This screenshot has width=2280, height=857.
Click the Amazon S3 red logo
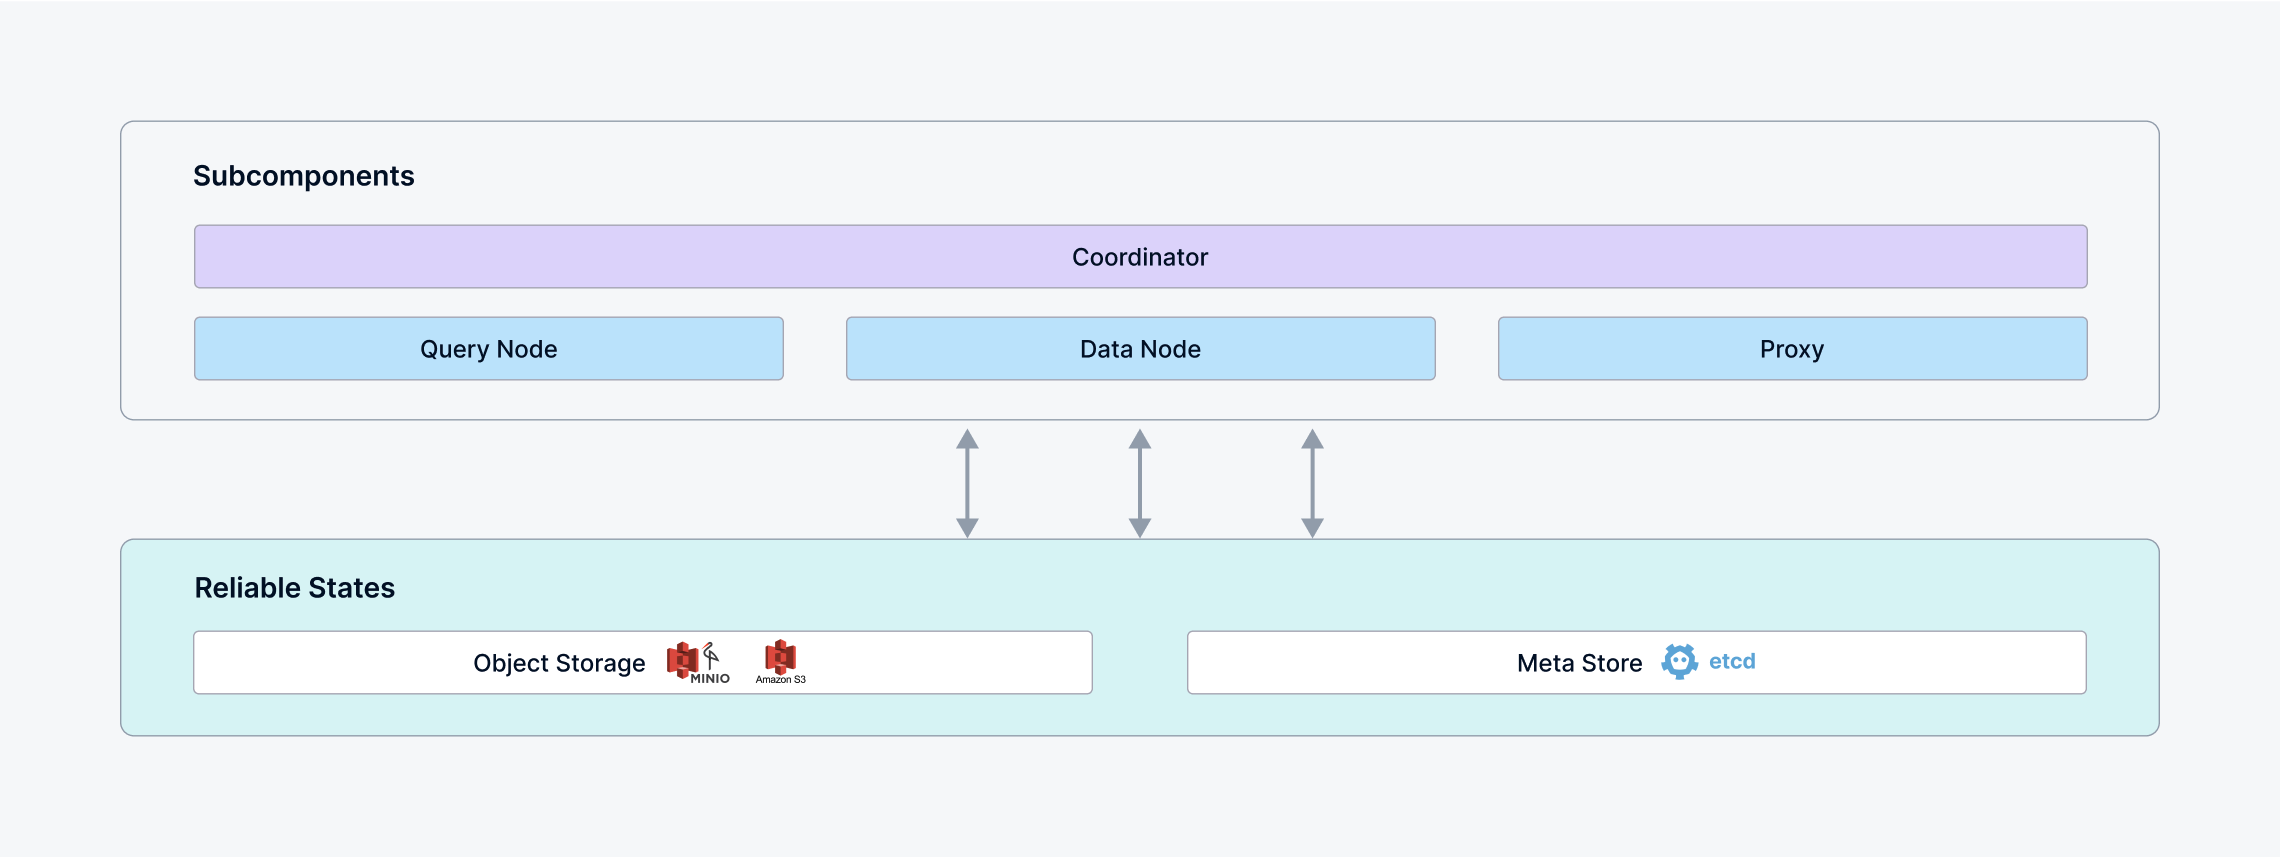coord(780,656)
